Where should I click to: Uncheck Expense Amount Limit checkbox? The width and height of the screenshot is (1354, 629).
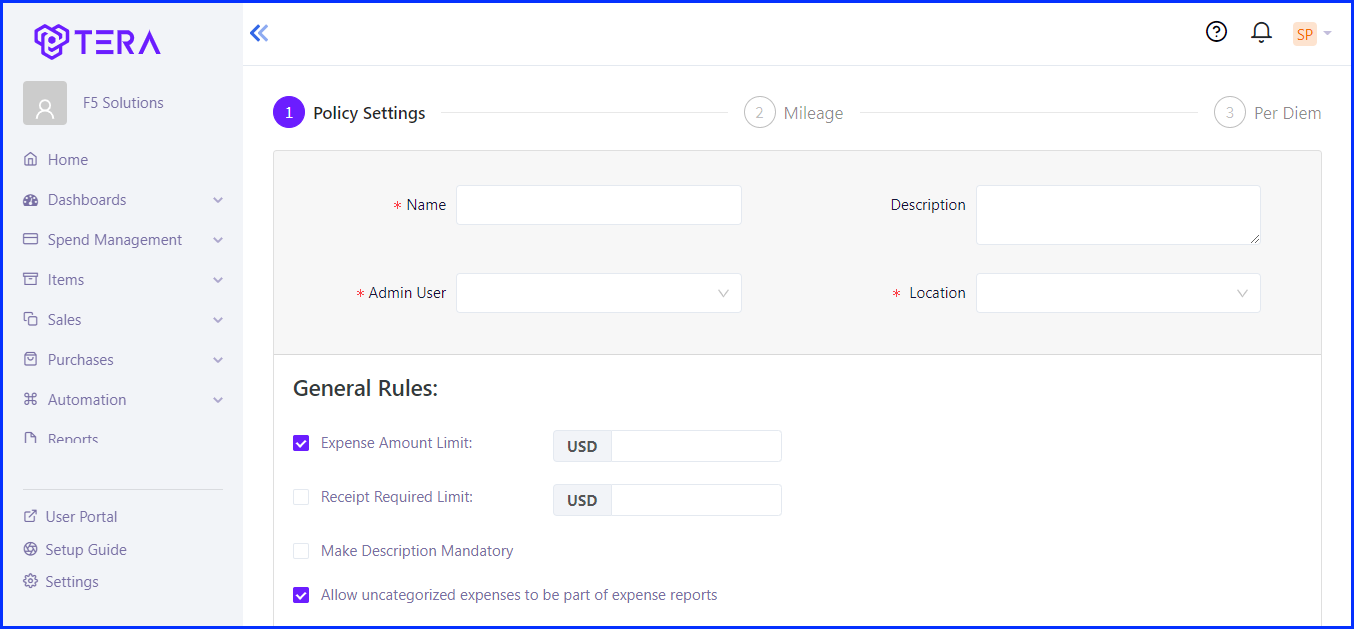pyautogui.click(x=301, y=443)
